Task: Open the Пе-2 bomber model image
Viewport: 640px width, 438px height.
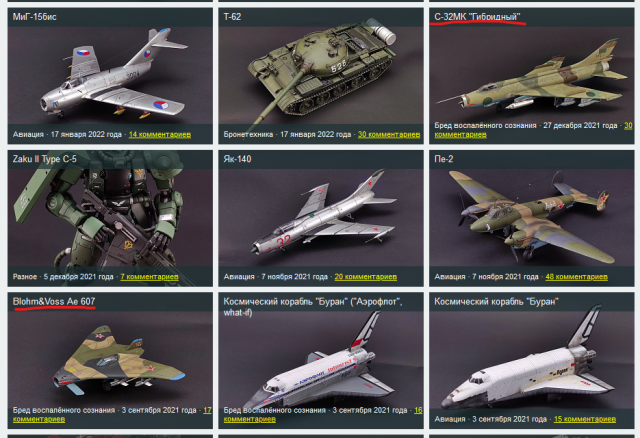Action: (x=532, y=218)
